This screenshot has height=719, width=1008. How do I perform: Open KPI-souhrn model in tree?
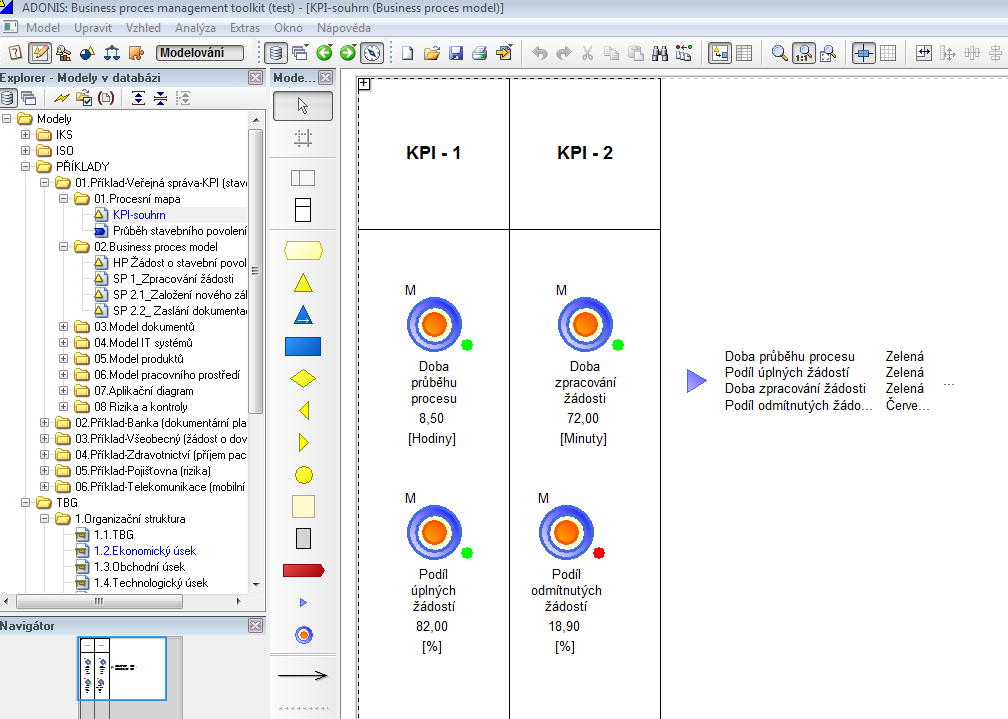tap(139, 215)
